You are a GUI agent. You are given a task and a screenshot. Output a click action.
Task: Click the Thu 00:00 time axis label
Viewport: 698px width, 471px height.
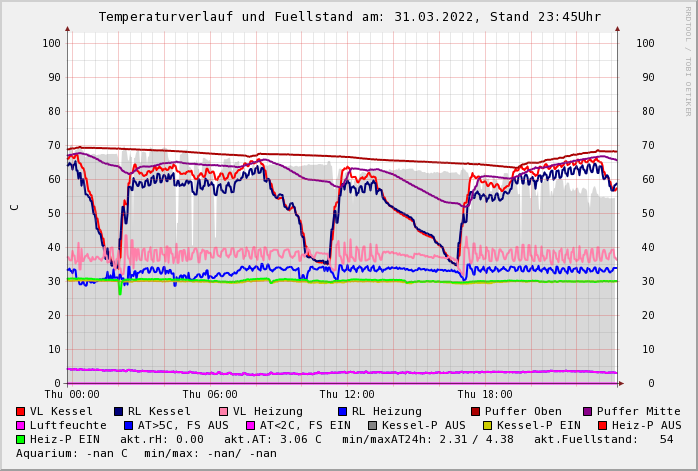coord(72,395)
